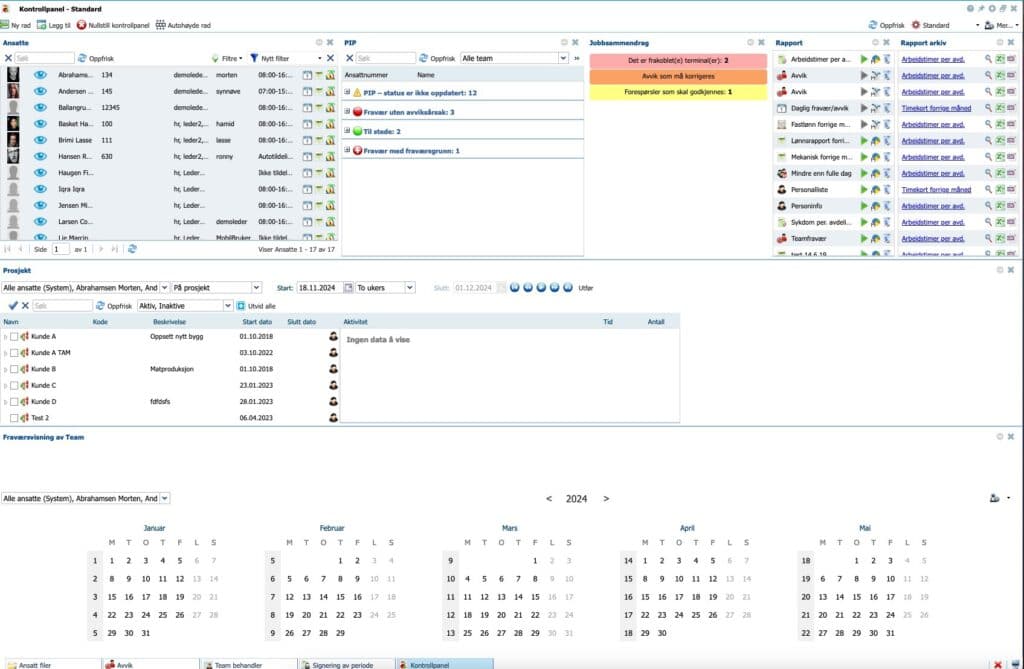Open the Mer... menu at top right
Image resolution: width=1024 pixels, height=669 pixels.
coord(1003,23)
